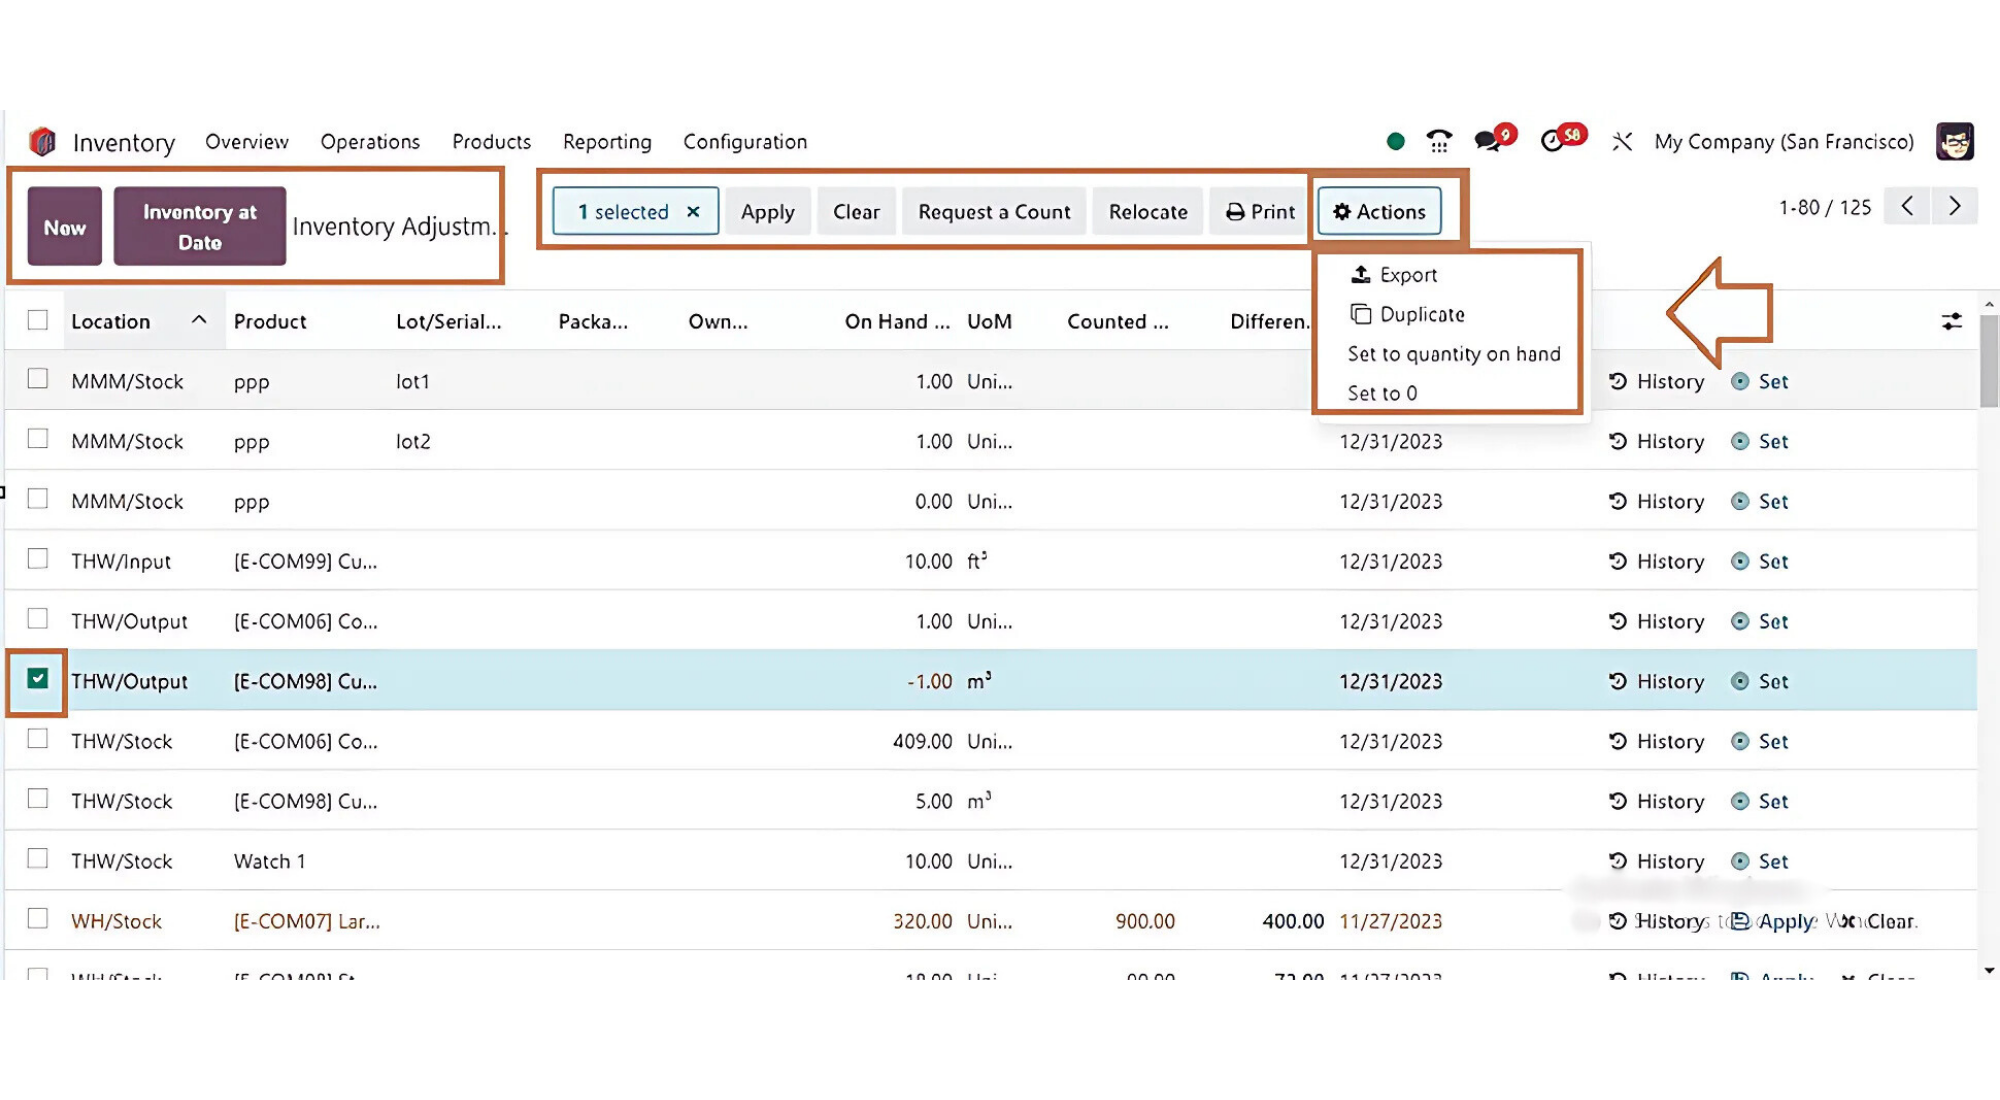Toggle the Actions dropdown button
This screenshot has height=1100, width=2000.
[x=1379, y=211]
